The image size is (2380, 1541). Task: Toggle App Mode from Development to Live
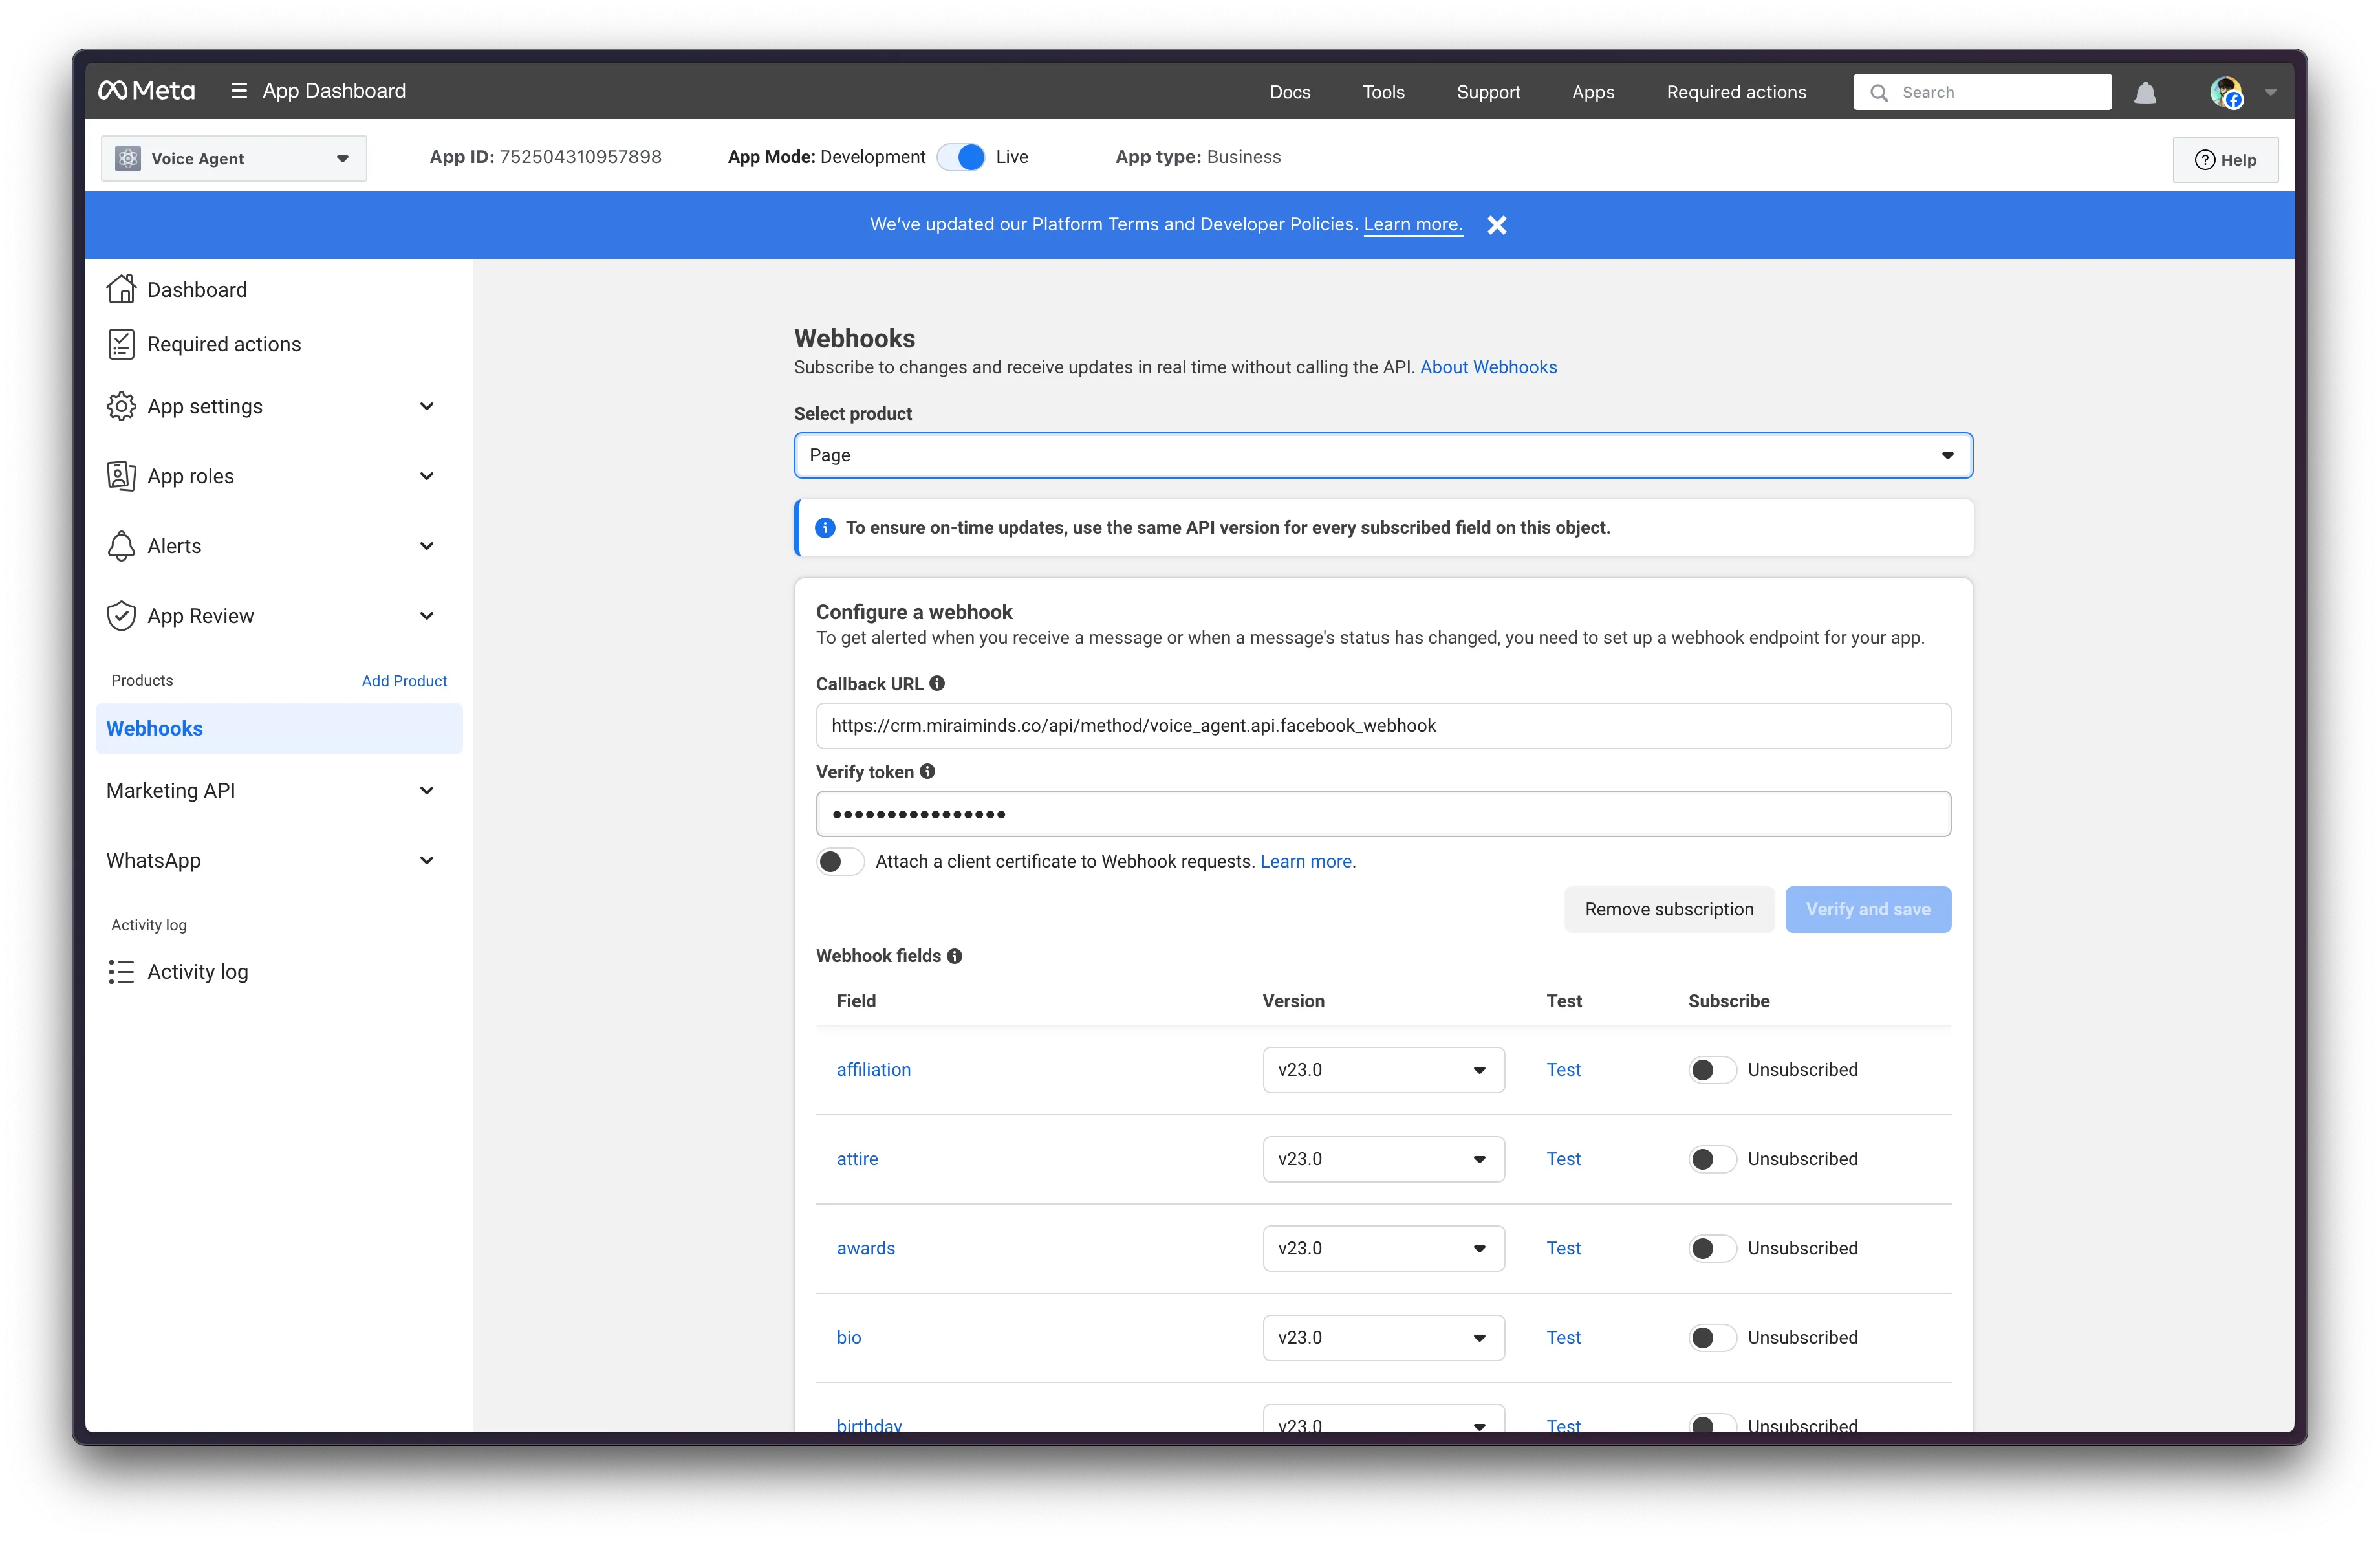click(x=961, y=157)
